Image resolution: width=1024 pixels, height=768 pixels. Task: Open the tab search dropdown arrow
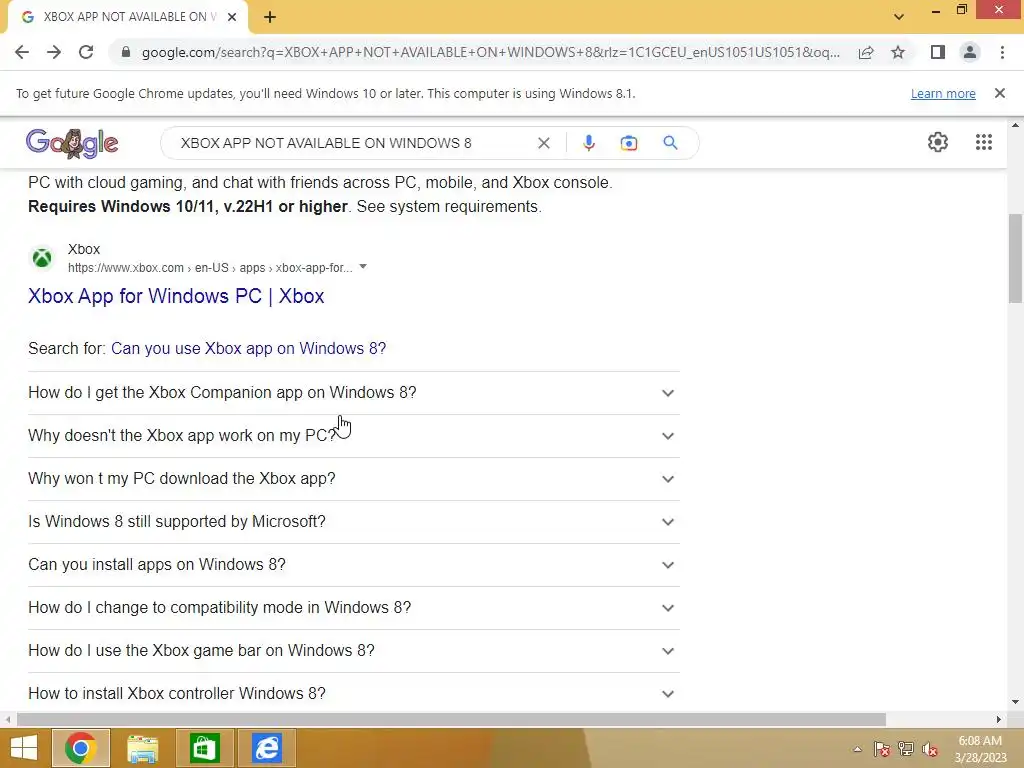click(x=899, y=17)
